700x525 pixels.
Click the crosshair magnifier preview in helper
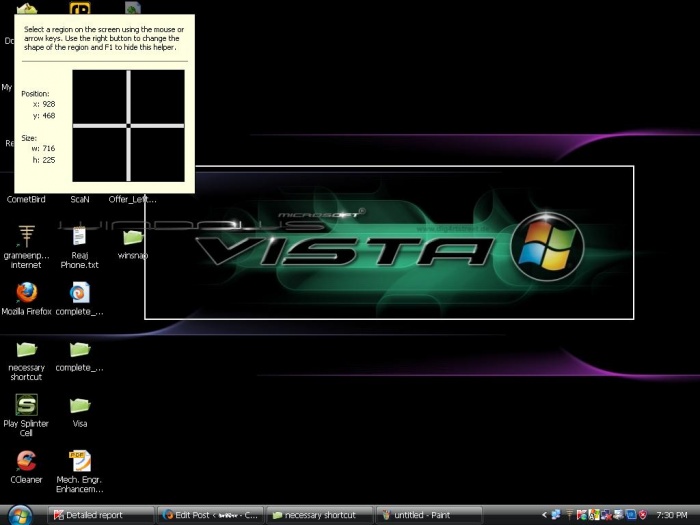click(x=129, y=125)
